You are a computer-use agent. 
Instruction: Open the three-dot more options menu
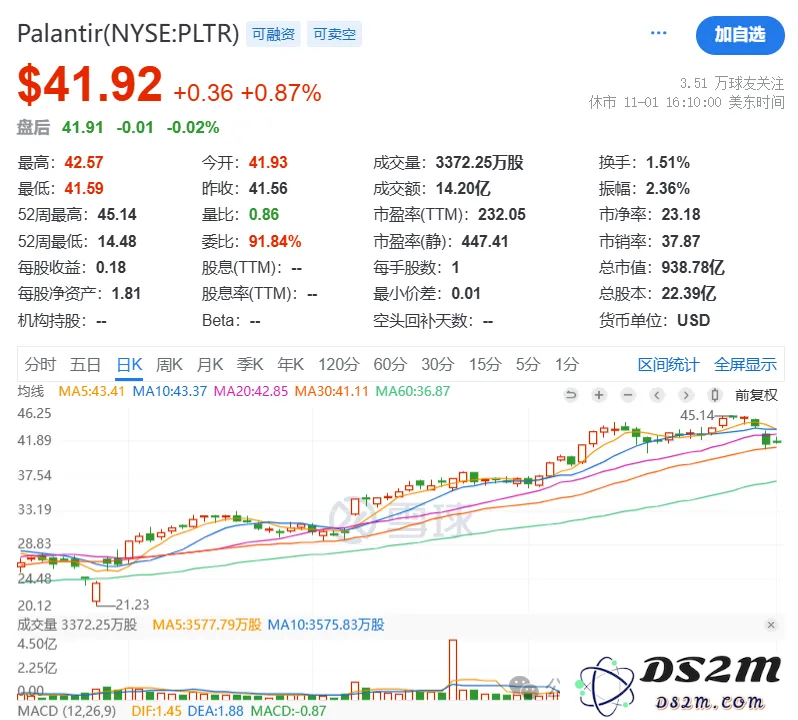pyautogui.click(x=659, y=33)
